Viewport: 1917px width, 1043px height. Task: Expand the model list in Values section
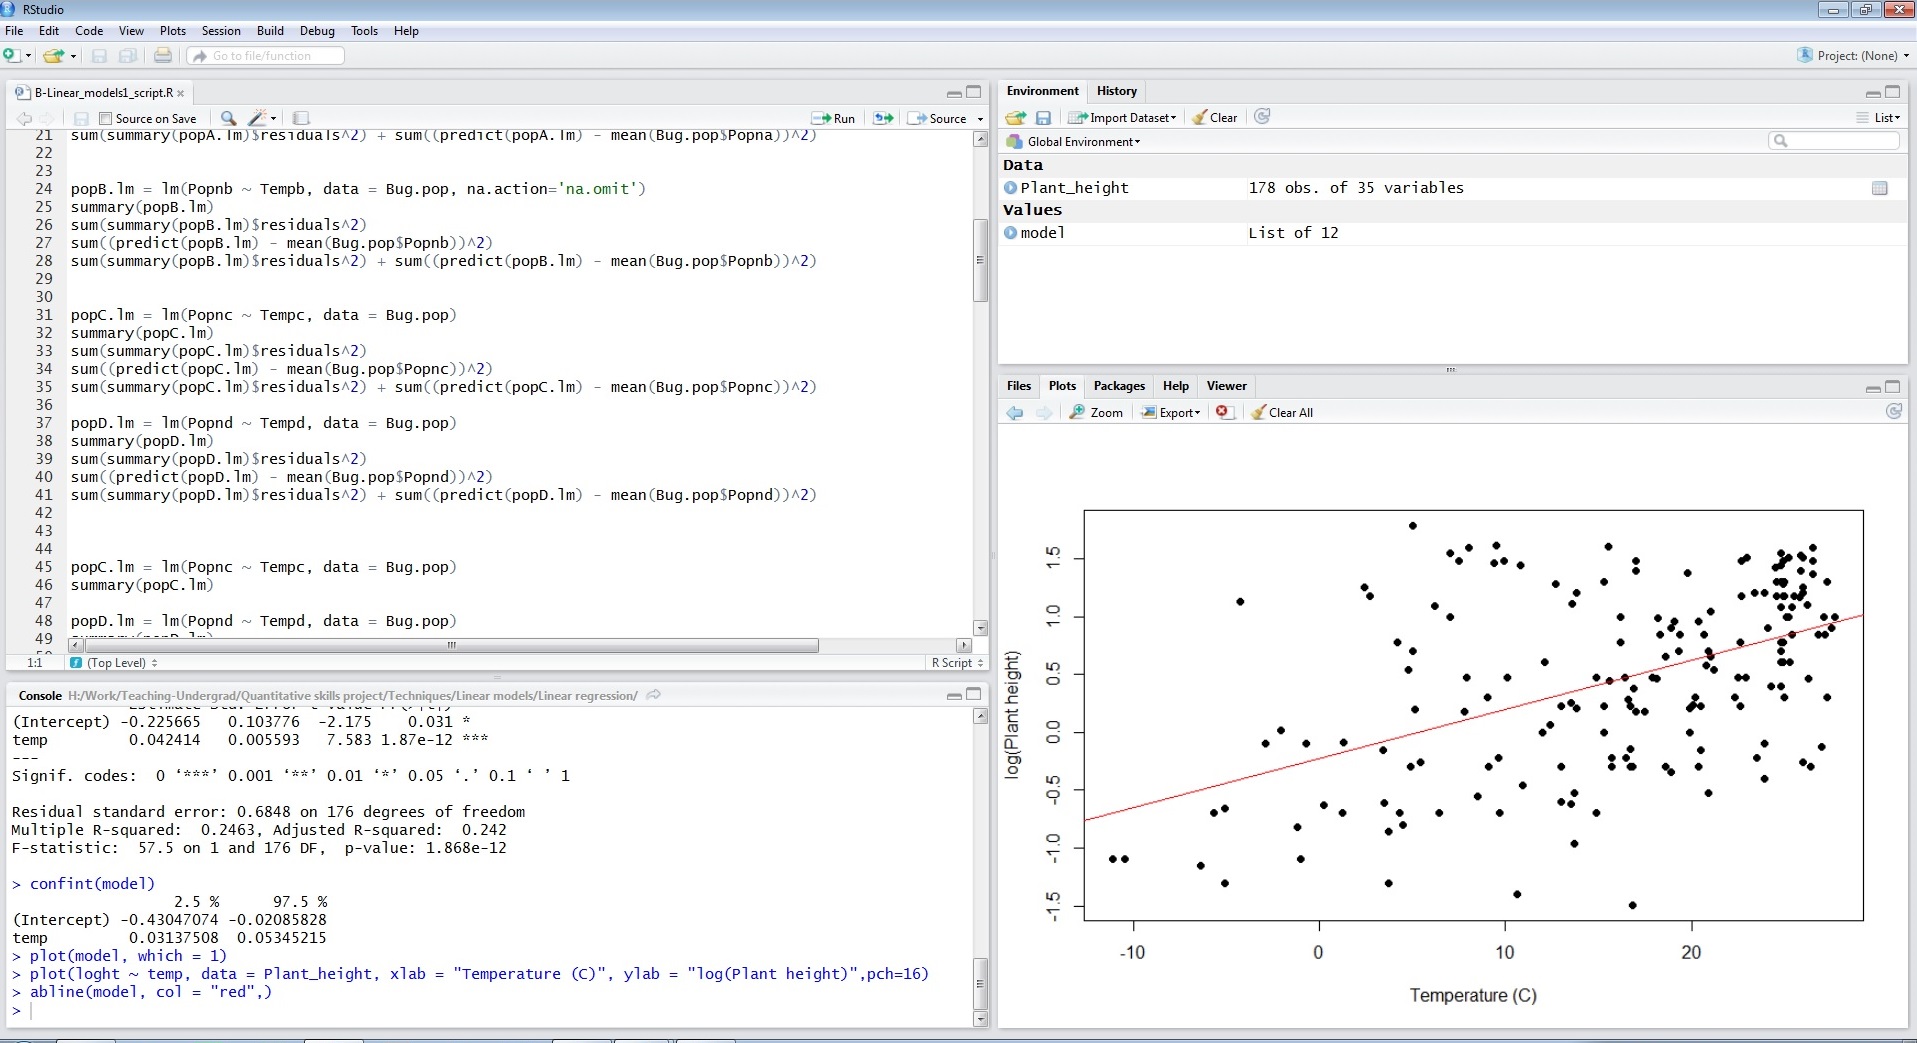[x=1011, y=232]
